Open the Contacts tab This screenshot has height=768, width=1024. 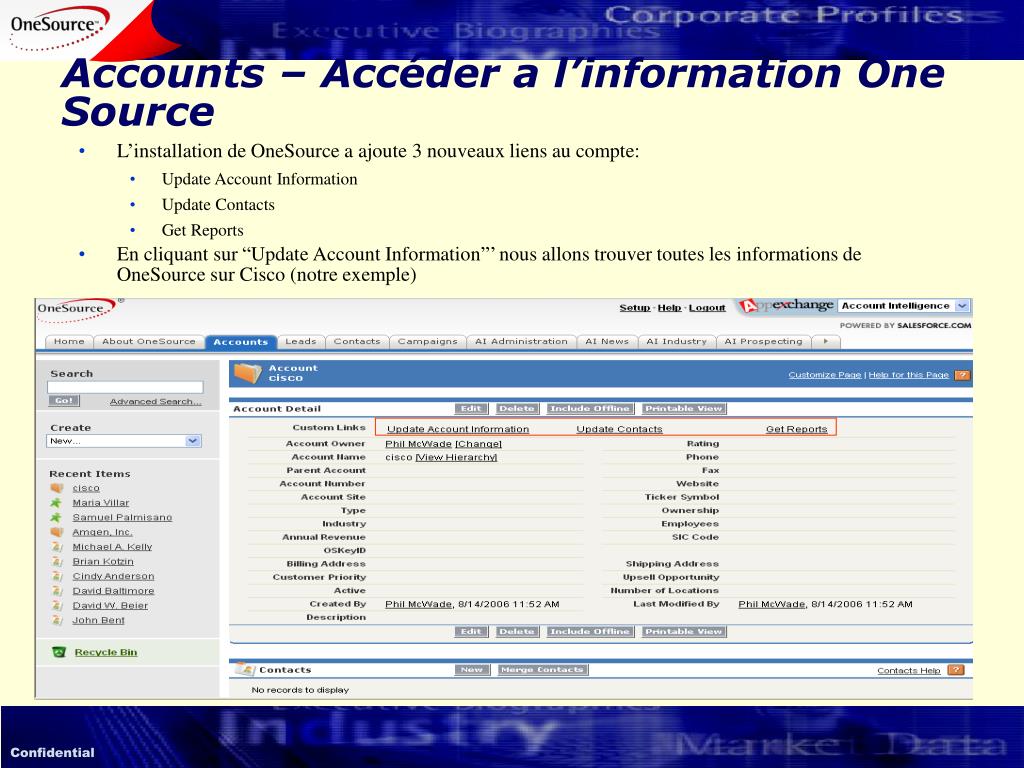point(357,341)
